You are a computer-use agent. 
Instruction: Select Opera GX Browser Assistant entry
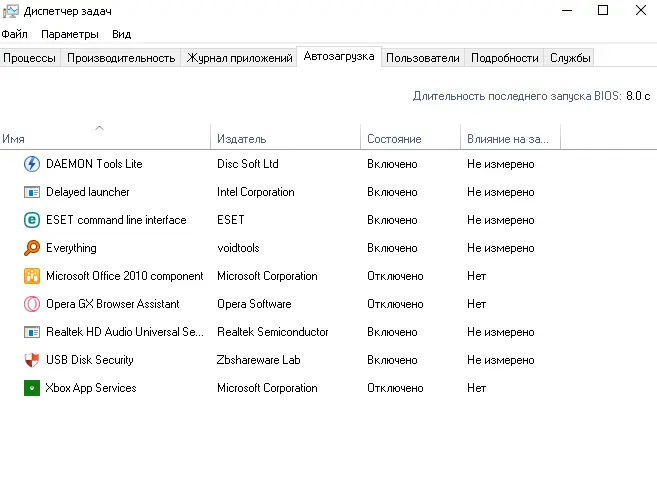pyautogui.click(x=113, y=304)
